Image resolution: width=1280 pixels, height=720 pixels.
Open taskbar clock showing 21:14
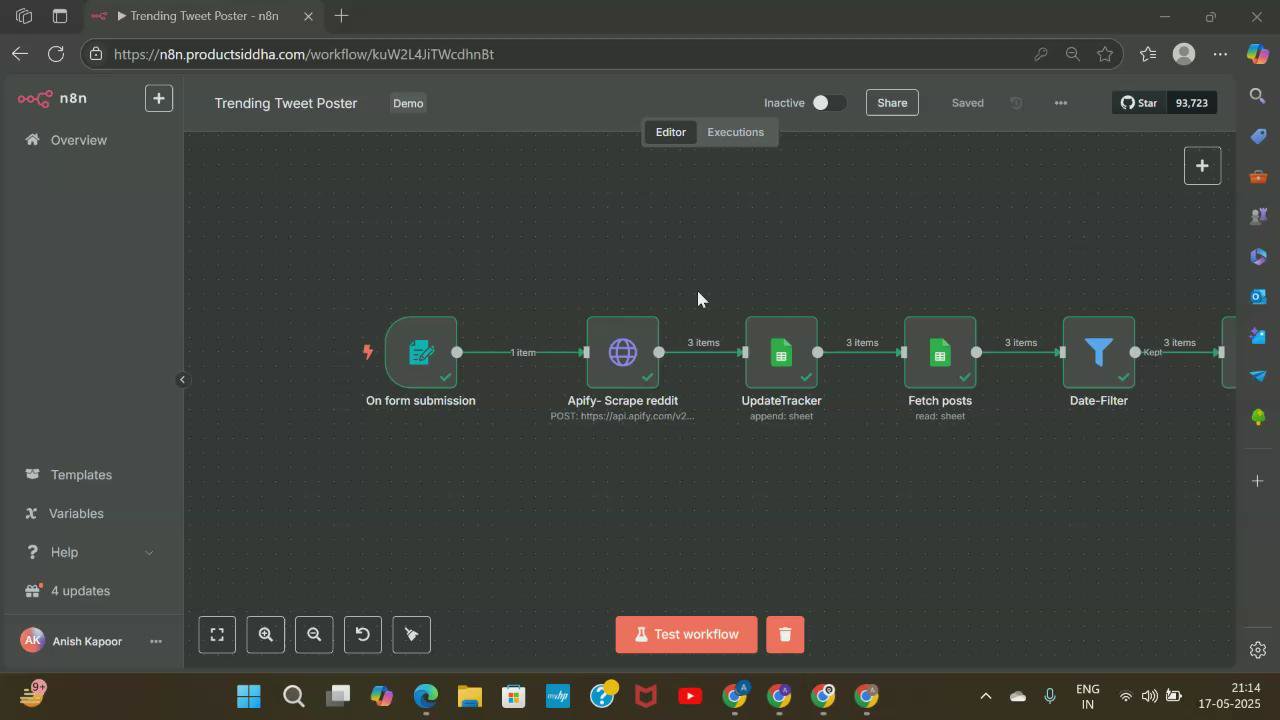[1230, 696]
